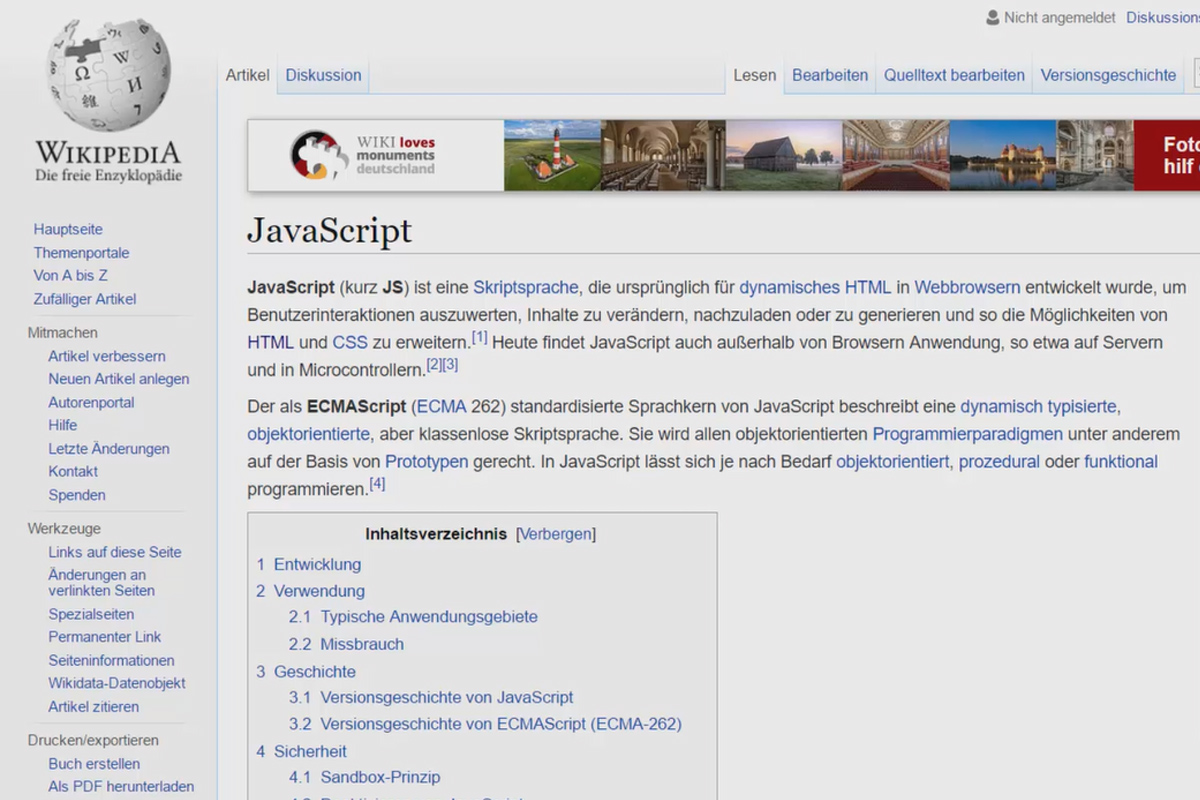Follow the prozedural link

pyautogui.click(x=999, y=462)
